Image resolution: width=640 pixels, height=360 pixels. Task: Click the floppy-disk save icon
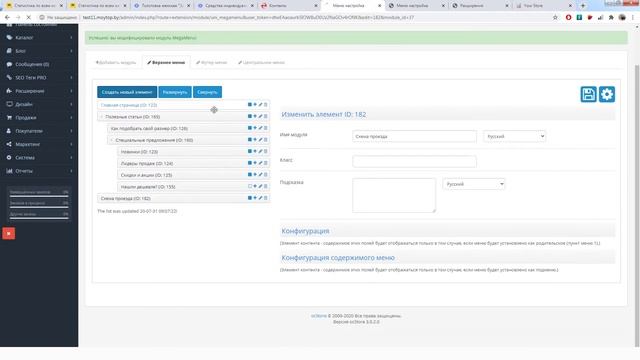(588, 94)
